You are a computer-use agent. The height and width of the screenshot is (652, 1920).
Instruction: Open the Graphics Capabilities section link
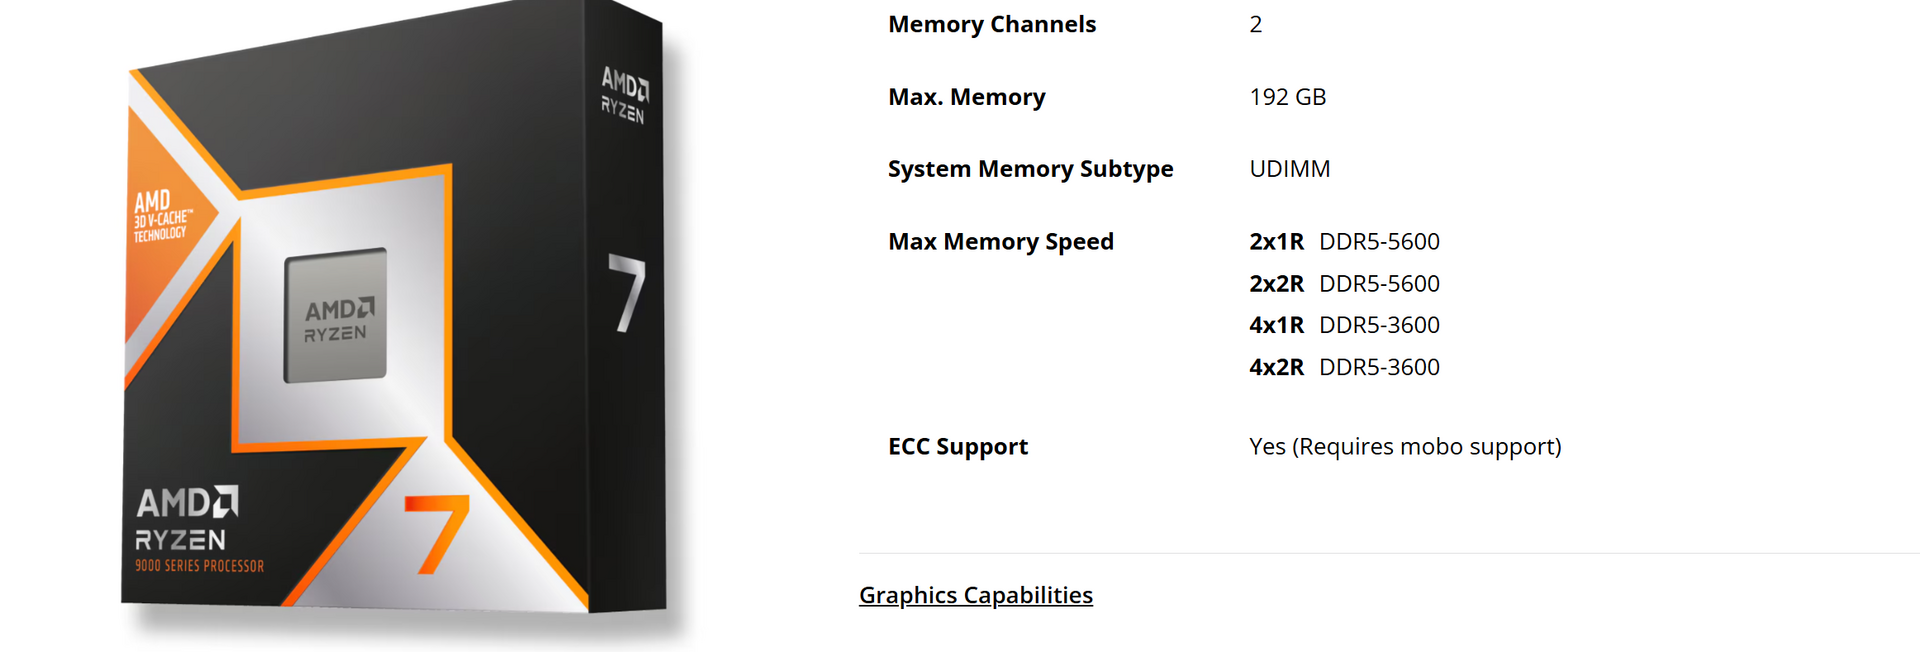coord(975,595)
